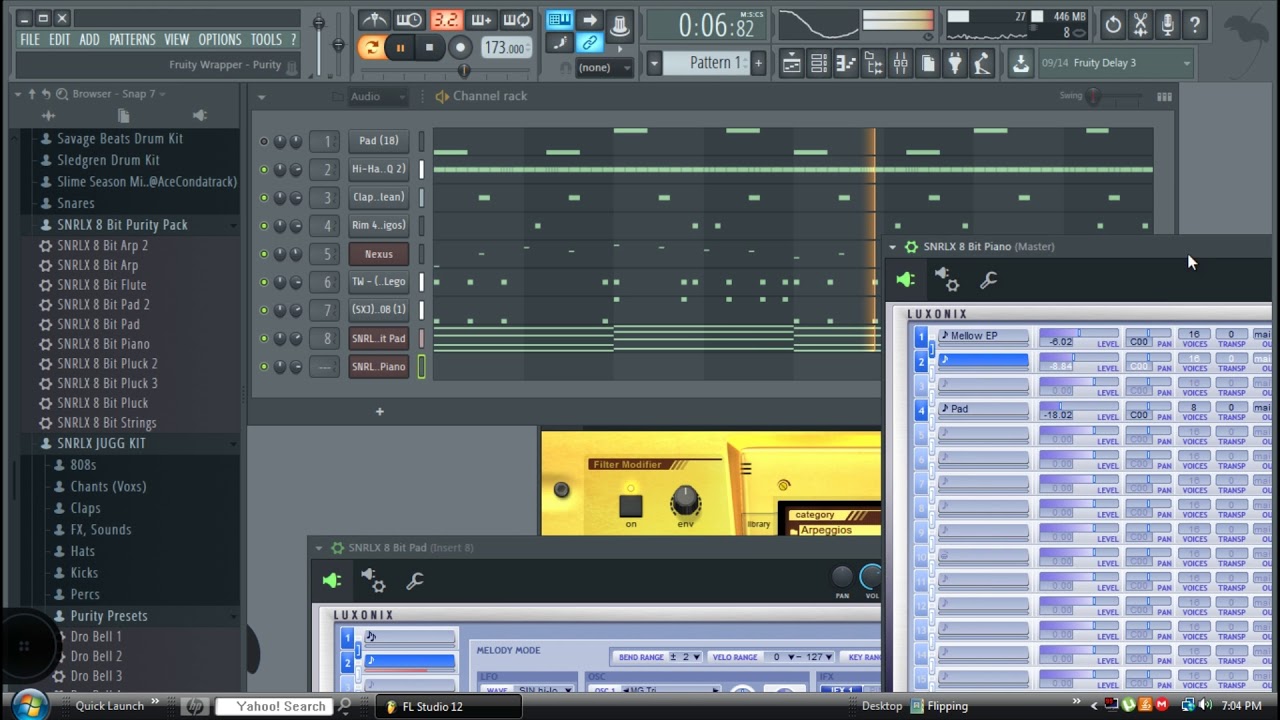Open the SNRLX 8 Bit Piano window menu arrow
This screenshot has height=720, width=1280.
pos(893,247)
